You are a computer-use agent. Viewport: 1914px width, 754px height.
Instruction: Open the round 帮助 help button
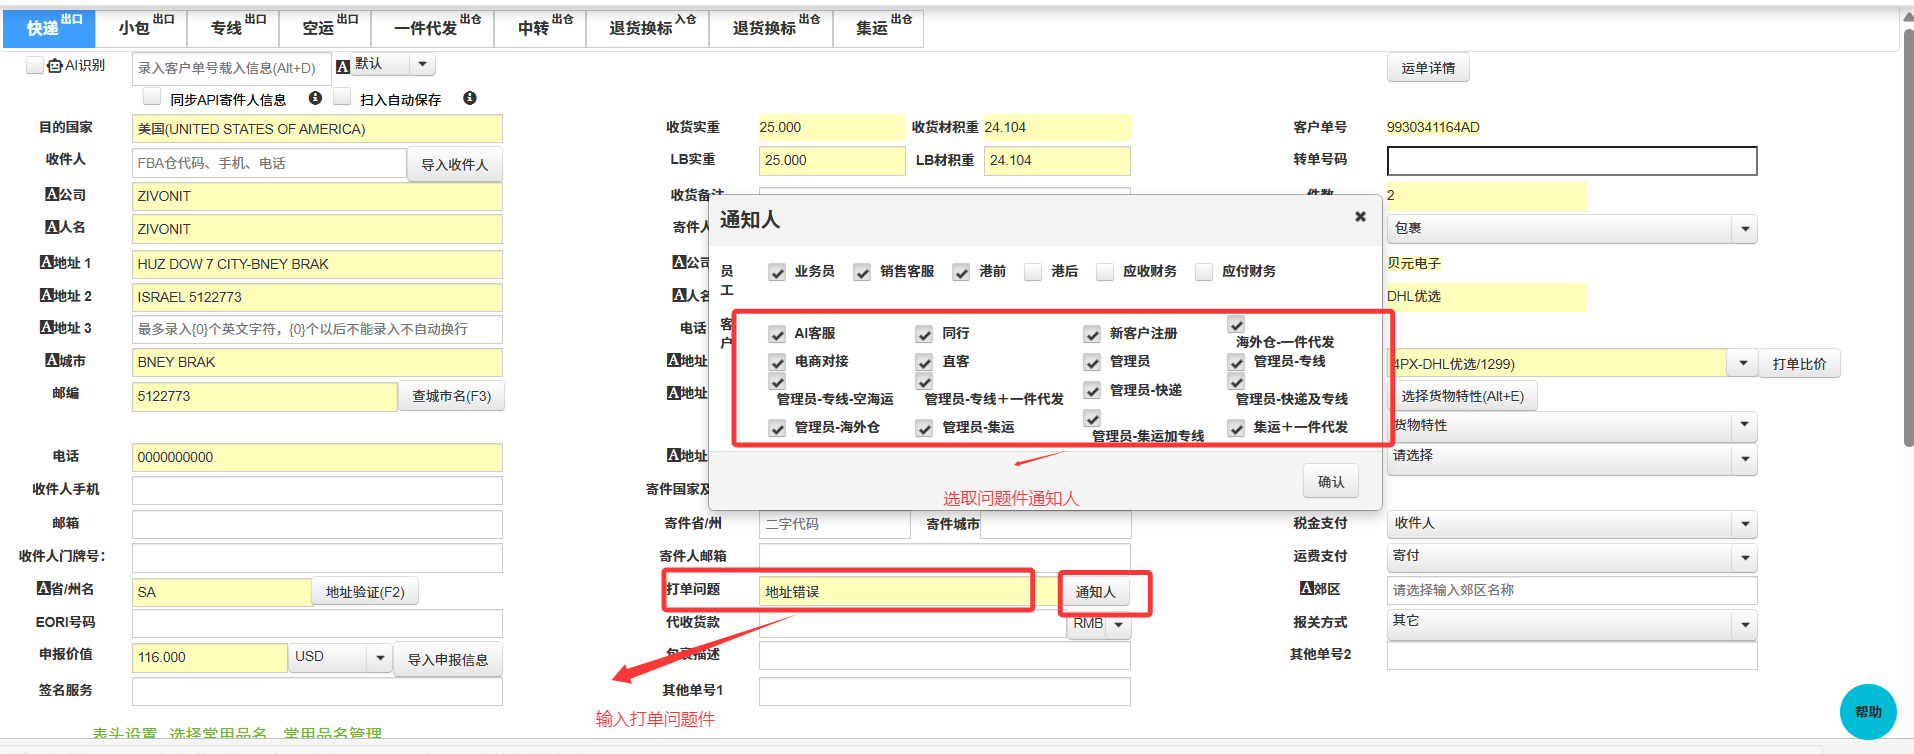point(1867,711)
